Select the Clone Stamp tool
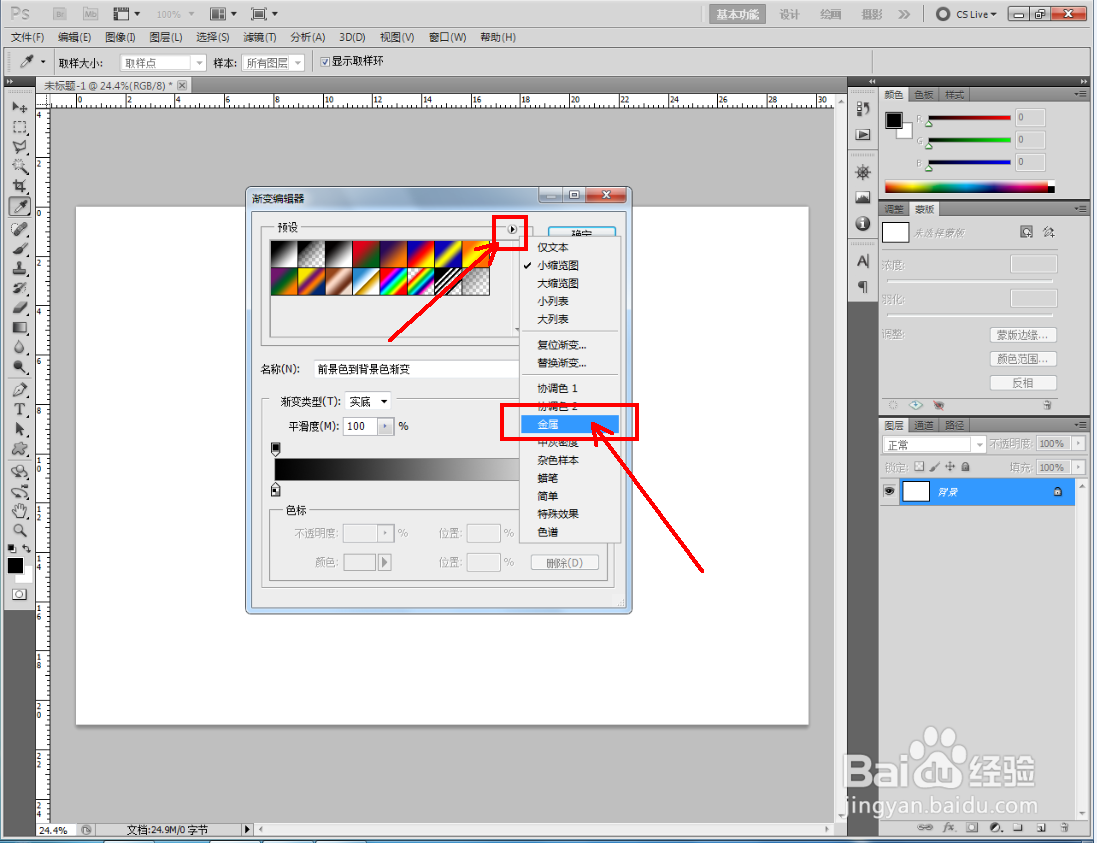Image resolution: width=1097 pixels, height=843 pixels. 20,268
